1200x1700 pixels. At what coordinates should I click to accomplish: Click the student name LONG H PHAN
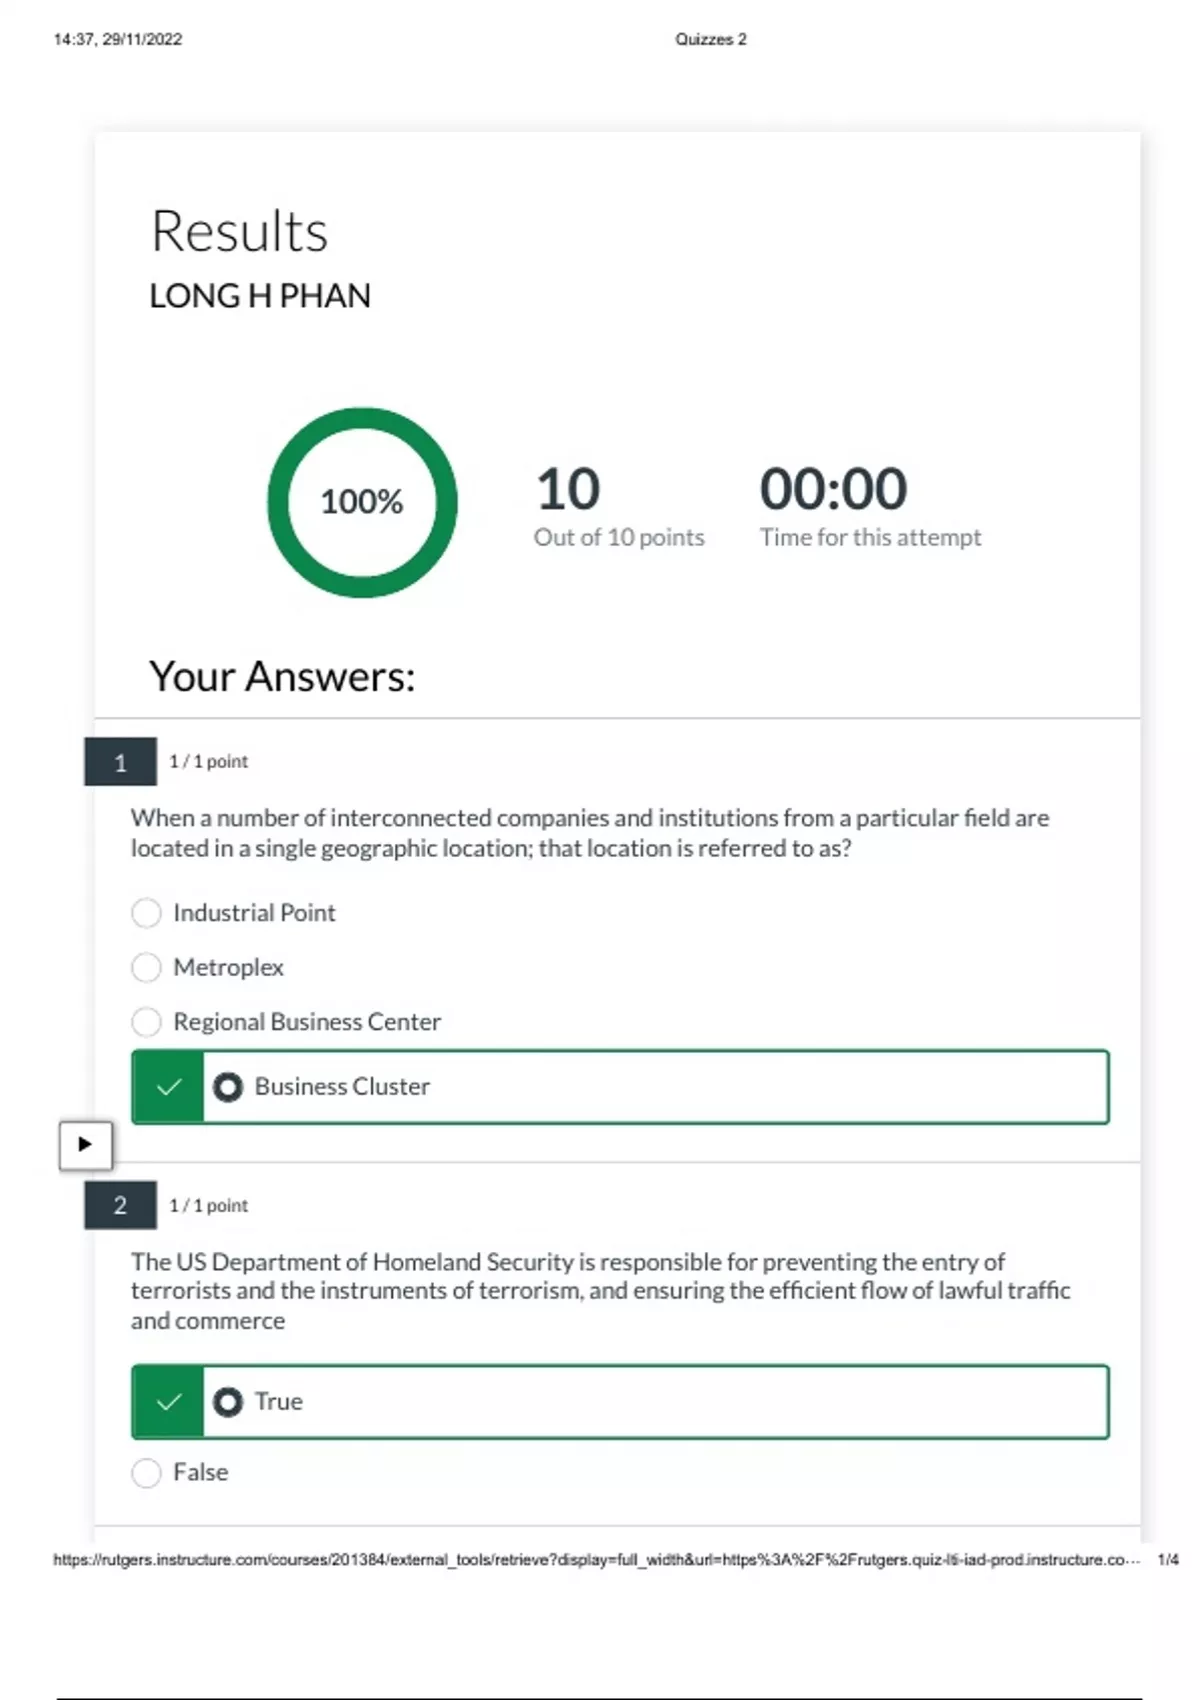tap(260, 296)
